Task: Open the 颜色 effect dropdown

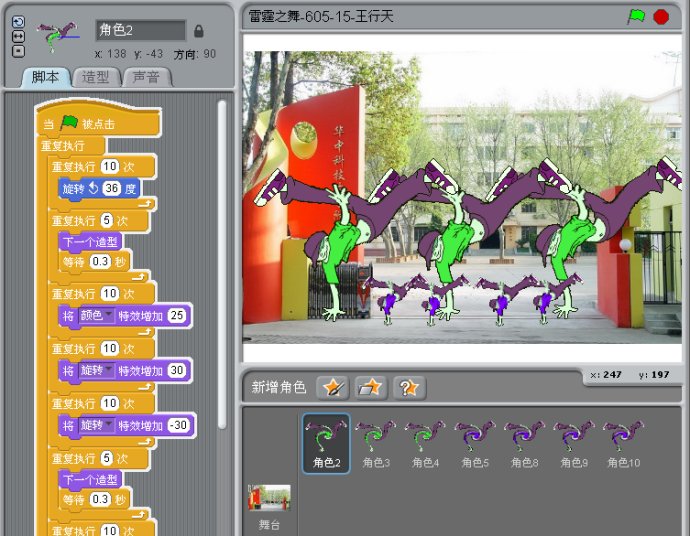Action: pos(96,315)
